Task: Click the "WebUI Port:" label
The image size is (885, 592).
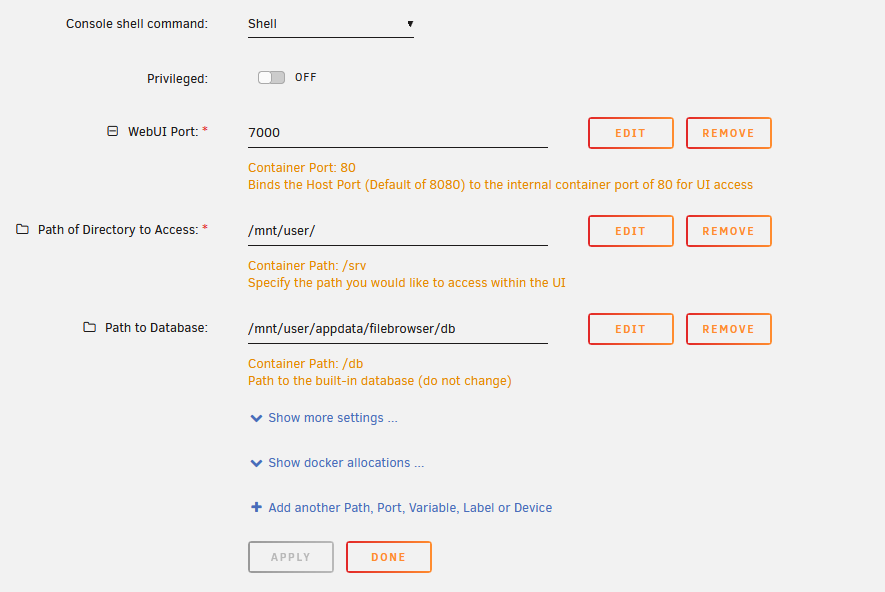Action: 163,132
